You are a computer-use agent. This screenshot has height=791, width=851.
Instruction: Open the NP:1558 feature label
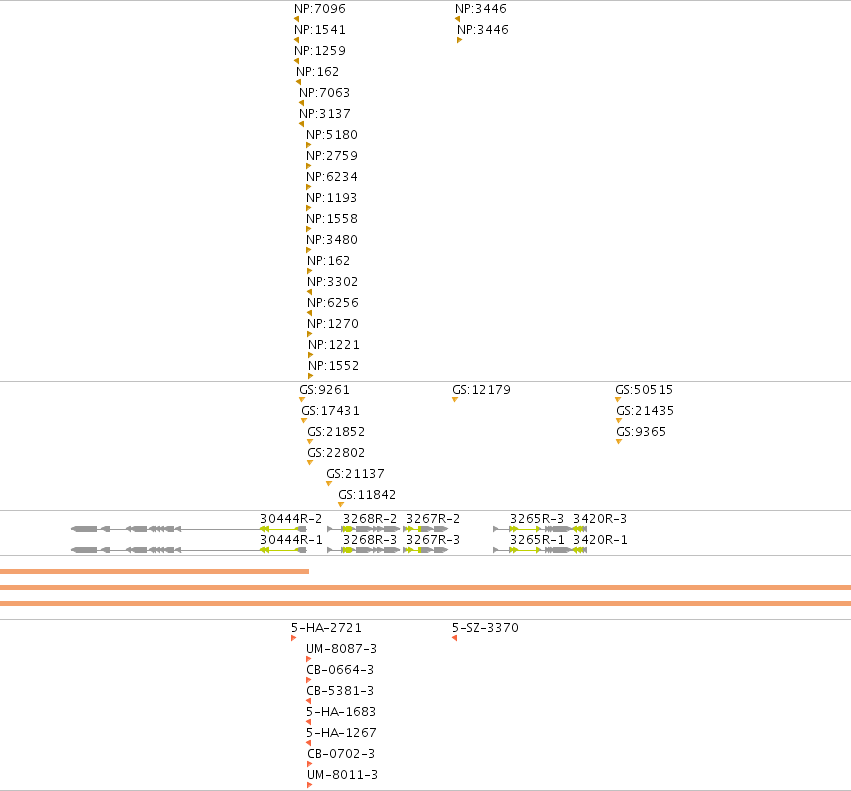(x=332, y=219)
